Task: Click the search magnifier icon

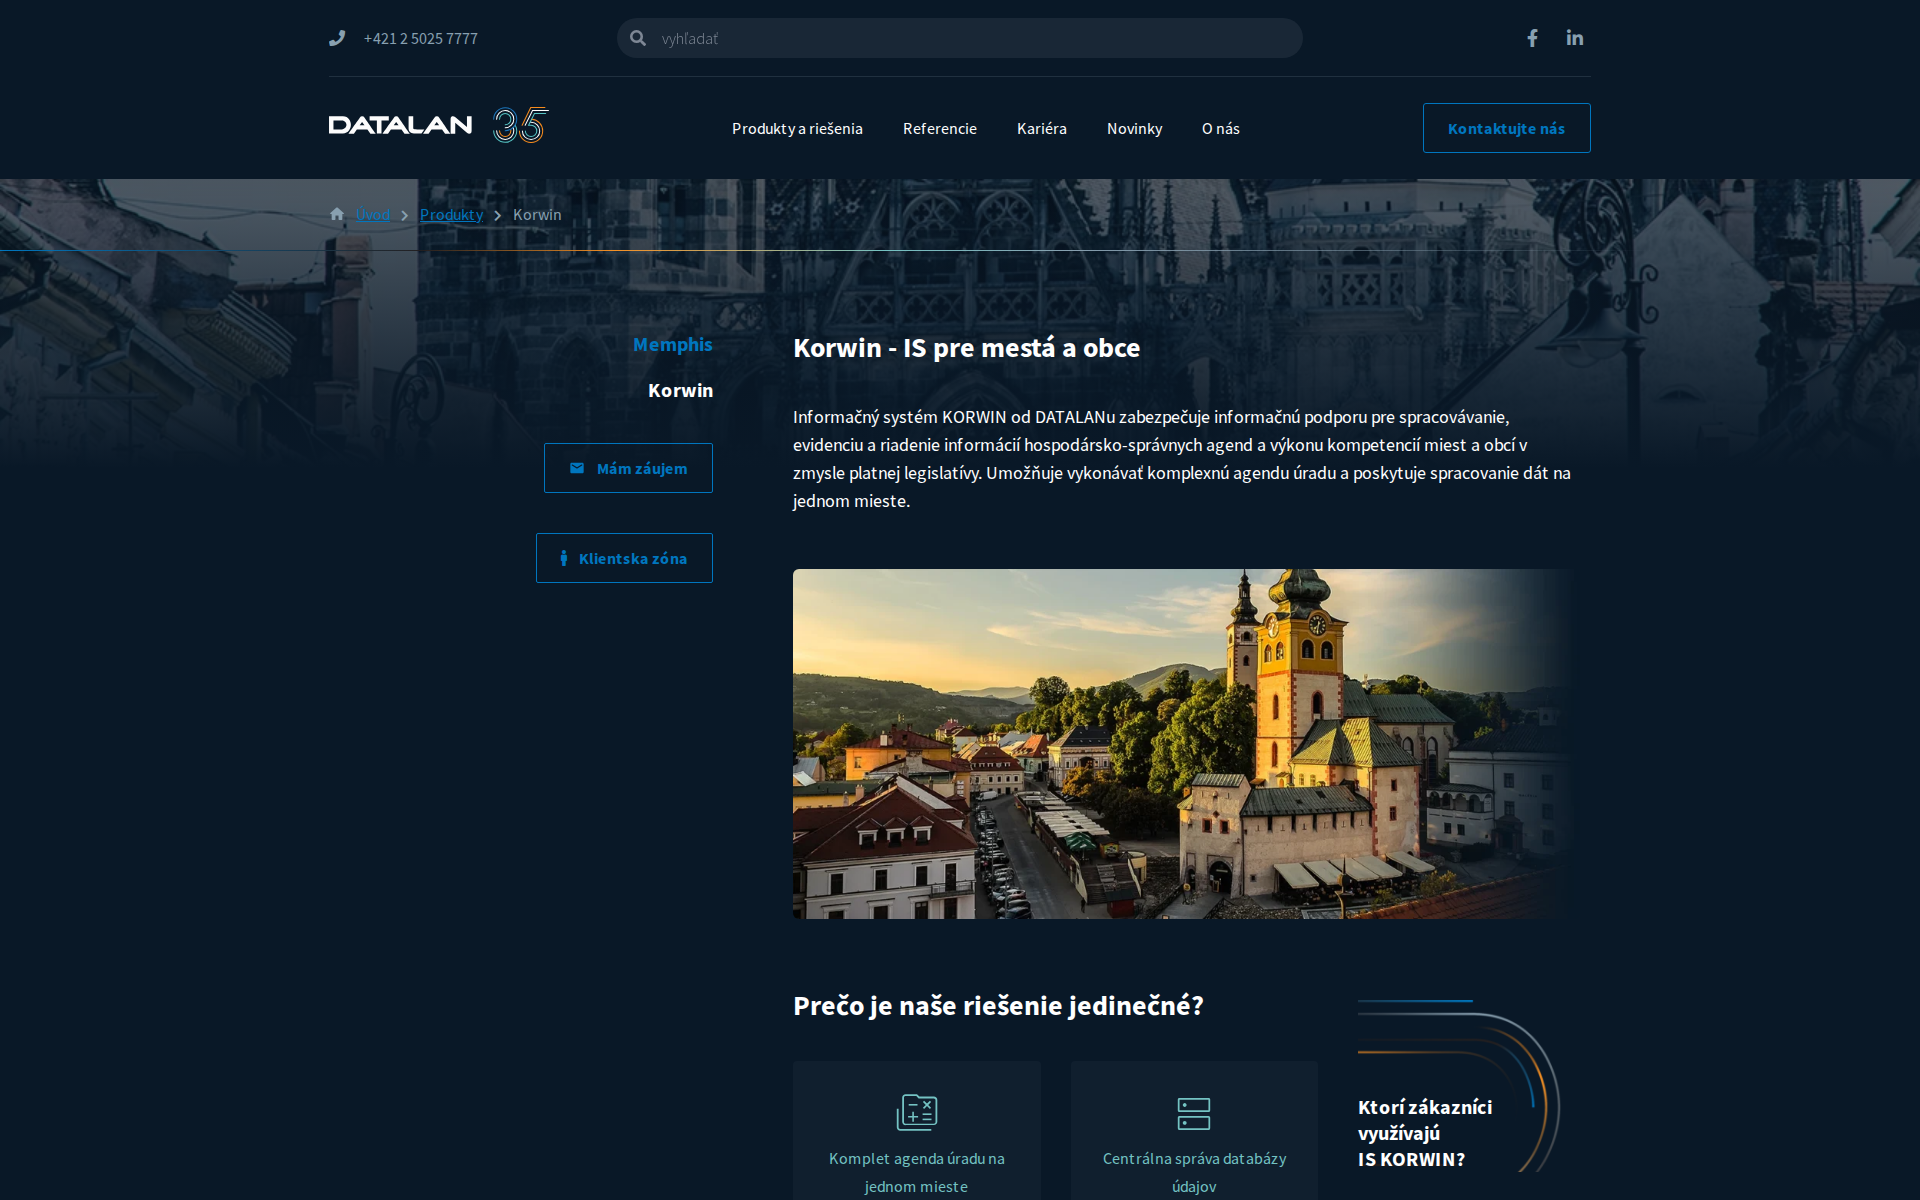Action: (x=637, y=38)
